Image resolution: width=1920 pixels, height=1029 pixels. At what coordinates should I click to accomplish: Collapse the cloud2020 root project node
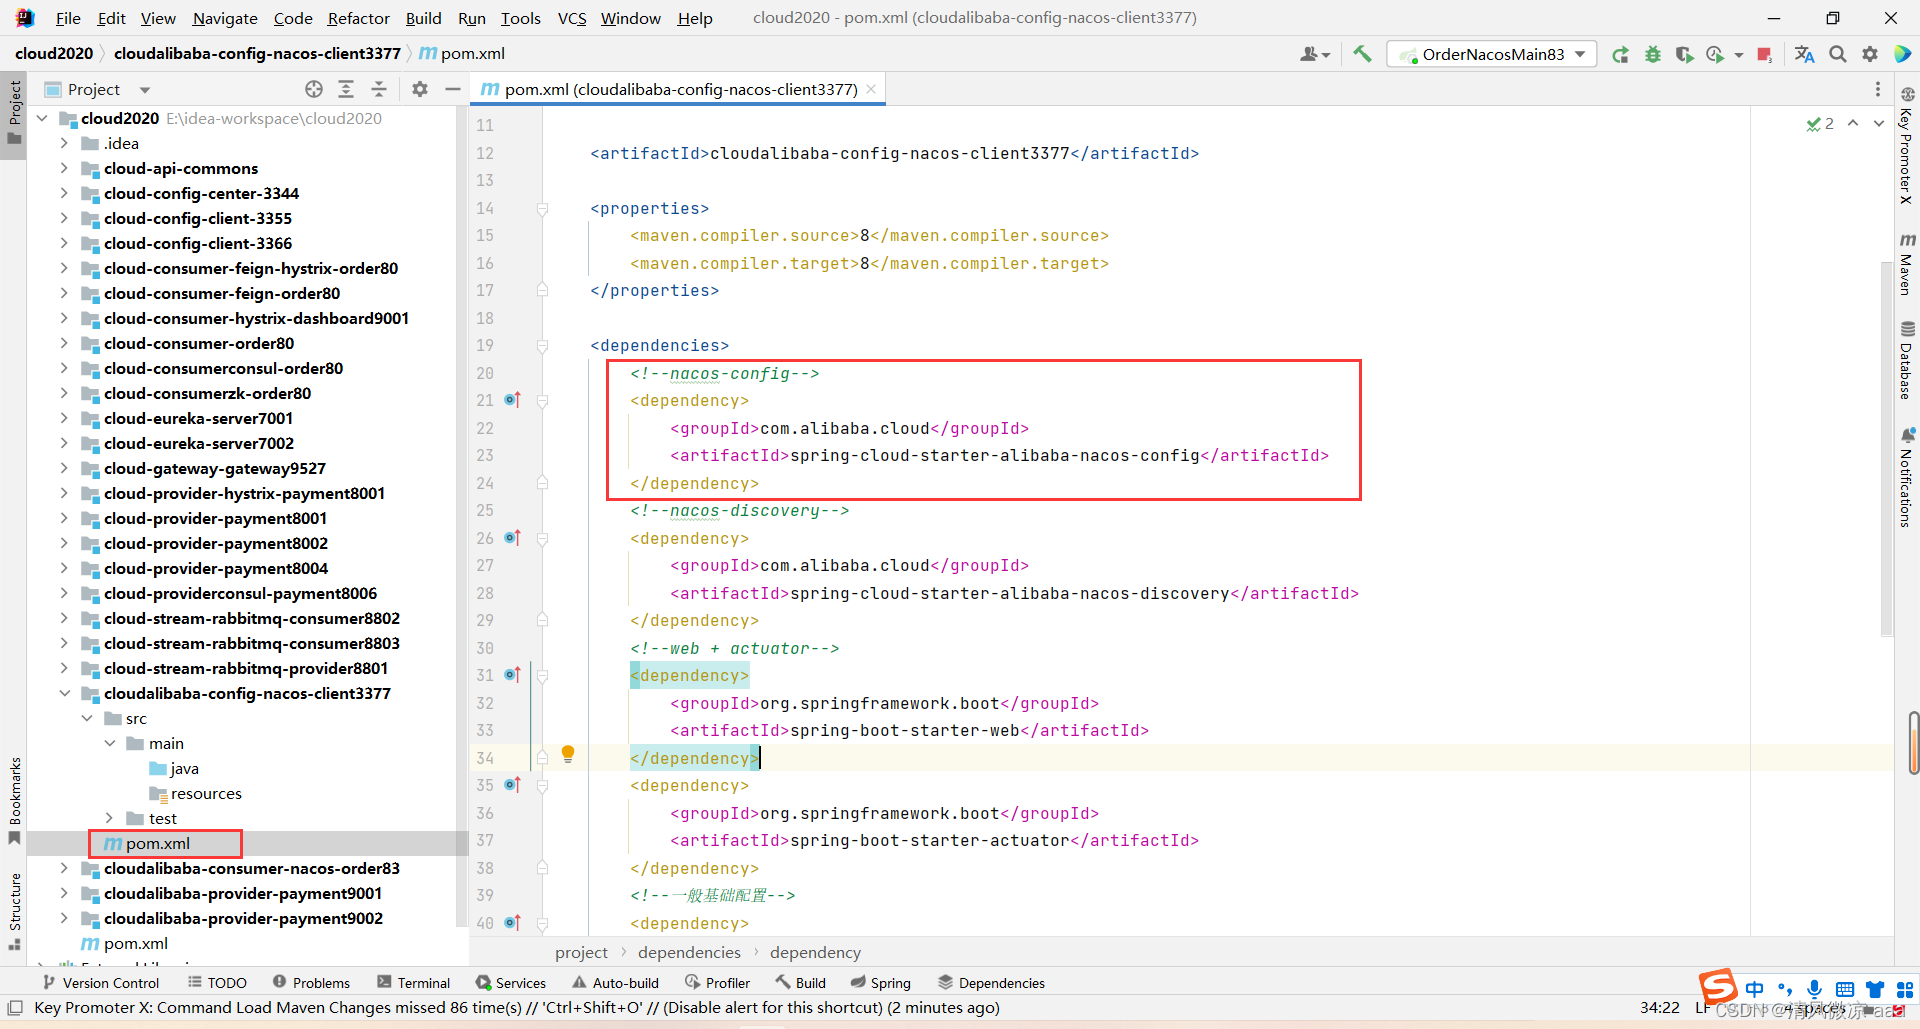pos(42,118)
